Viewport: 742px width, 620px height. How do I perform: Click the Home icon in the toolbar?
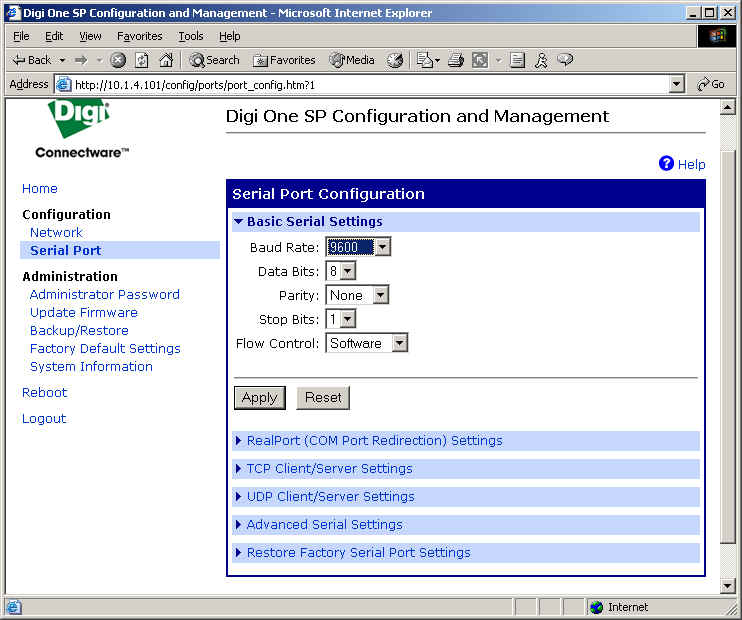pos(166,60)
